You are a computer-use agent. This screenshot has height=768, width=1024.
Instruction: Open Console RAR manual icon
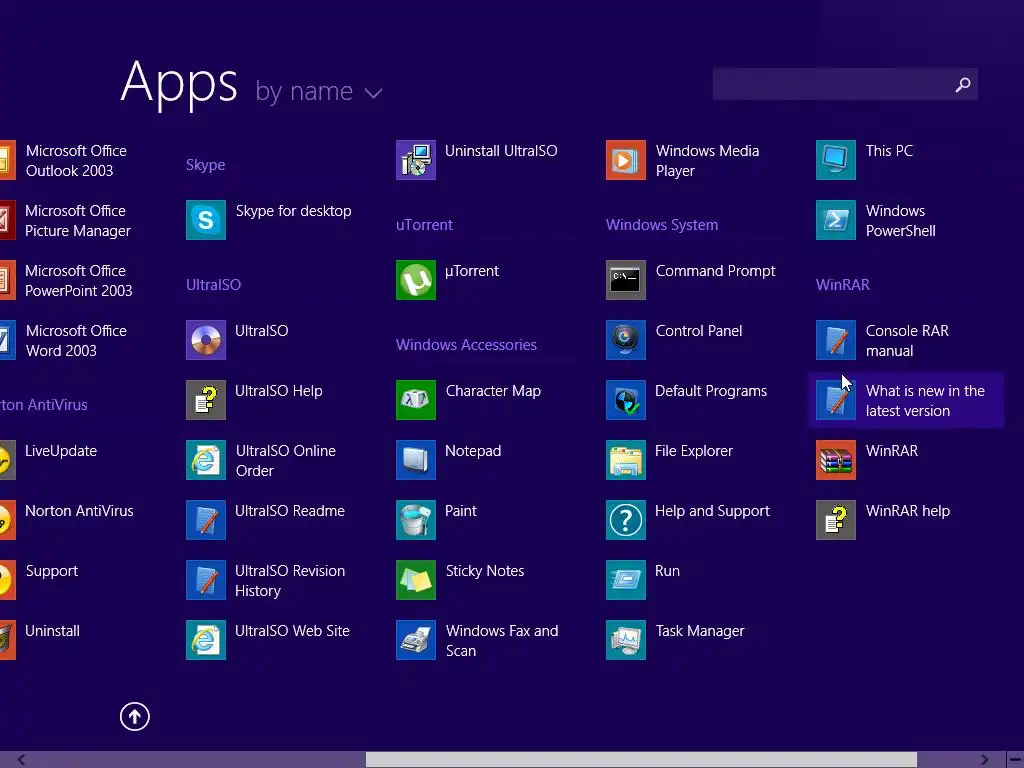(836, 340)
